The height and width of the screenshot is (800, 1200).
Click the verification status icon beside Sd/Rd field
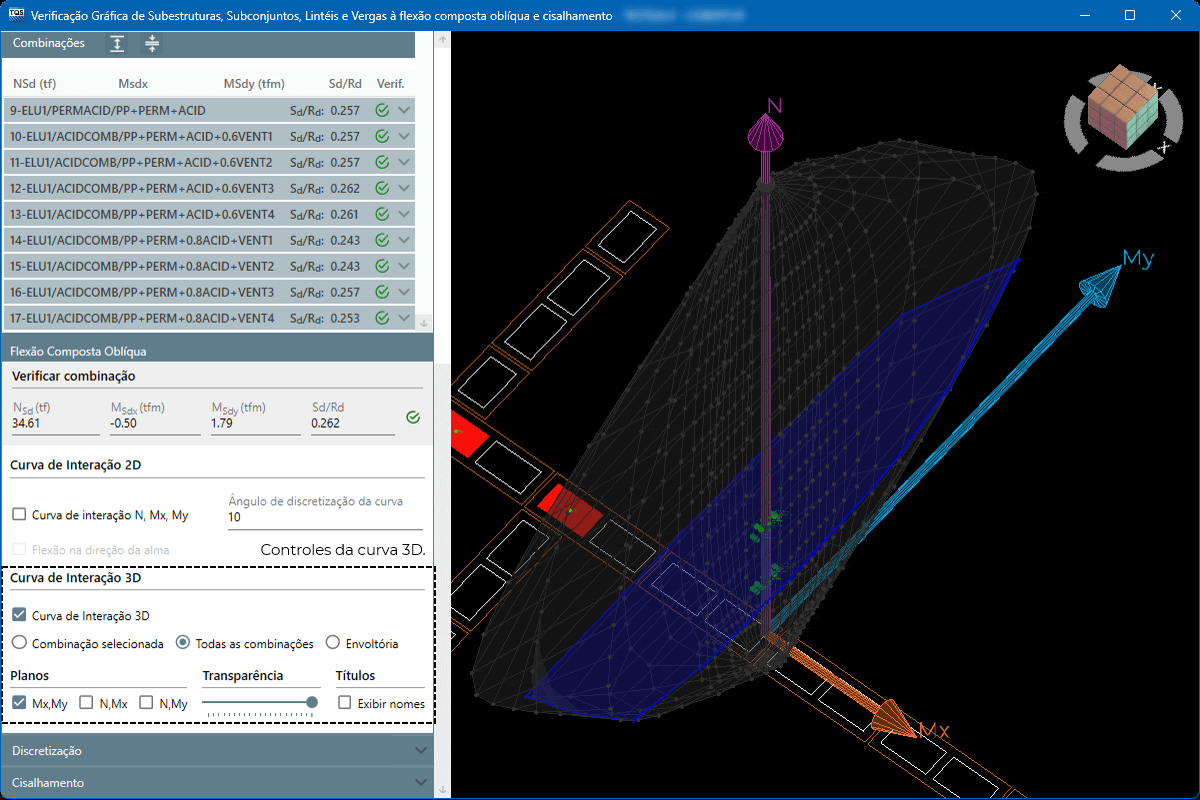(413, 417)
